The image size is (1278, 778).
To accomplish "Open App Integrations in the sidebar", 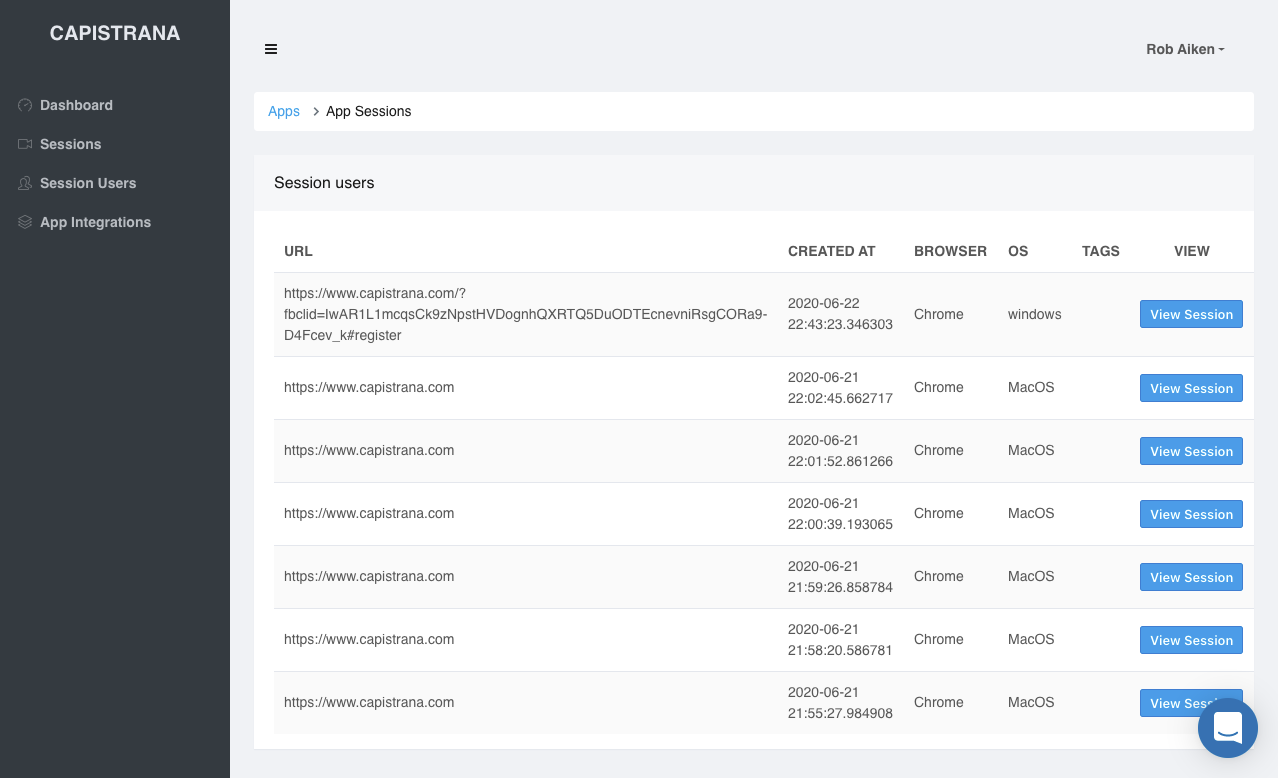I will click(95, 222).
